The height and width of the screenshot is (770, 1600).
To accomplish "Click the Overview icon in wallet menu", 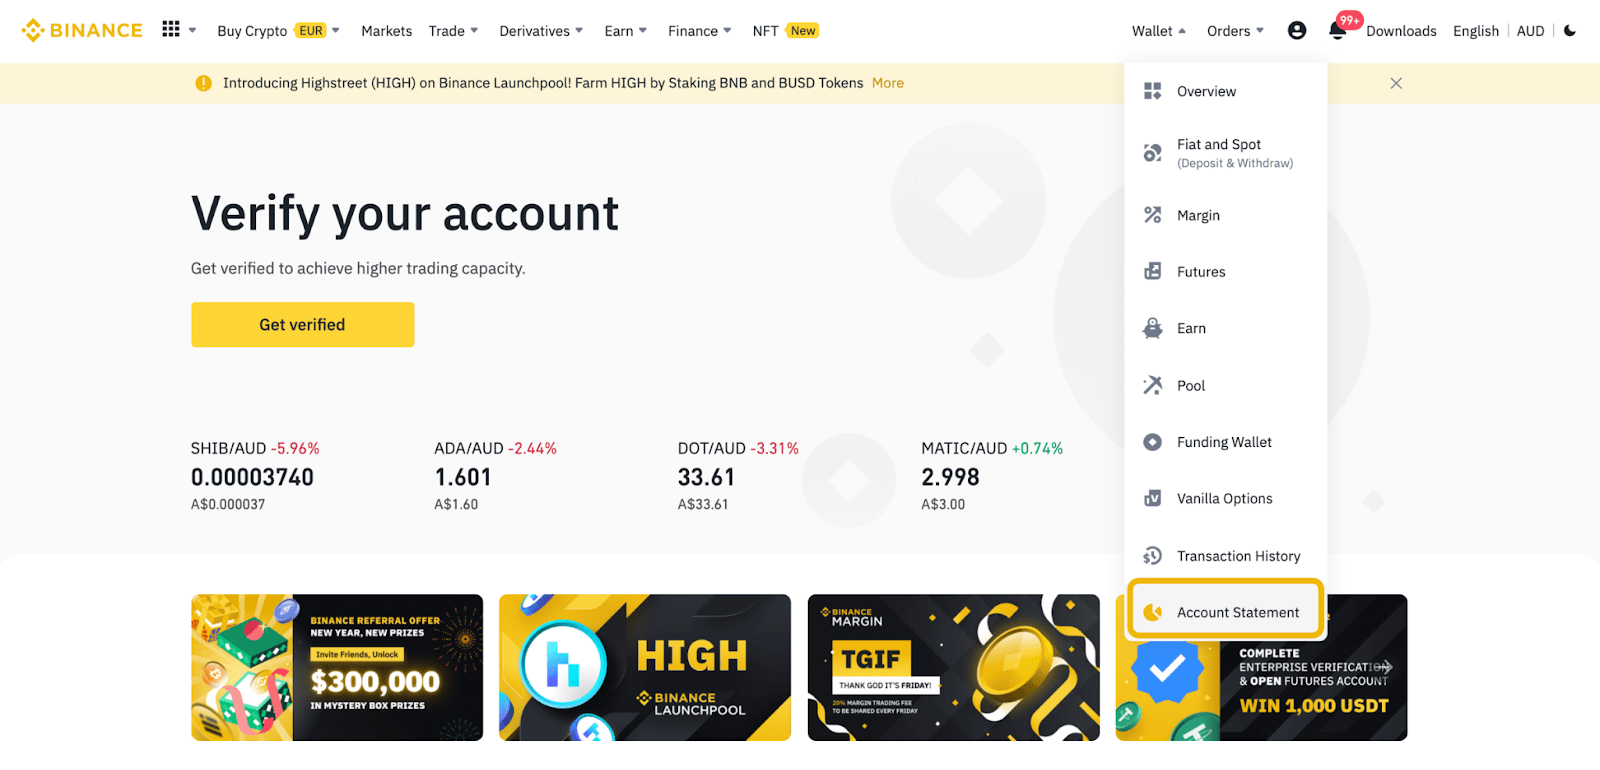I will point(1153,91).
